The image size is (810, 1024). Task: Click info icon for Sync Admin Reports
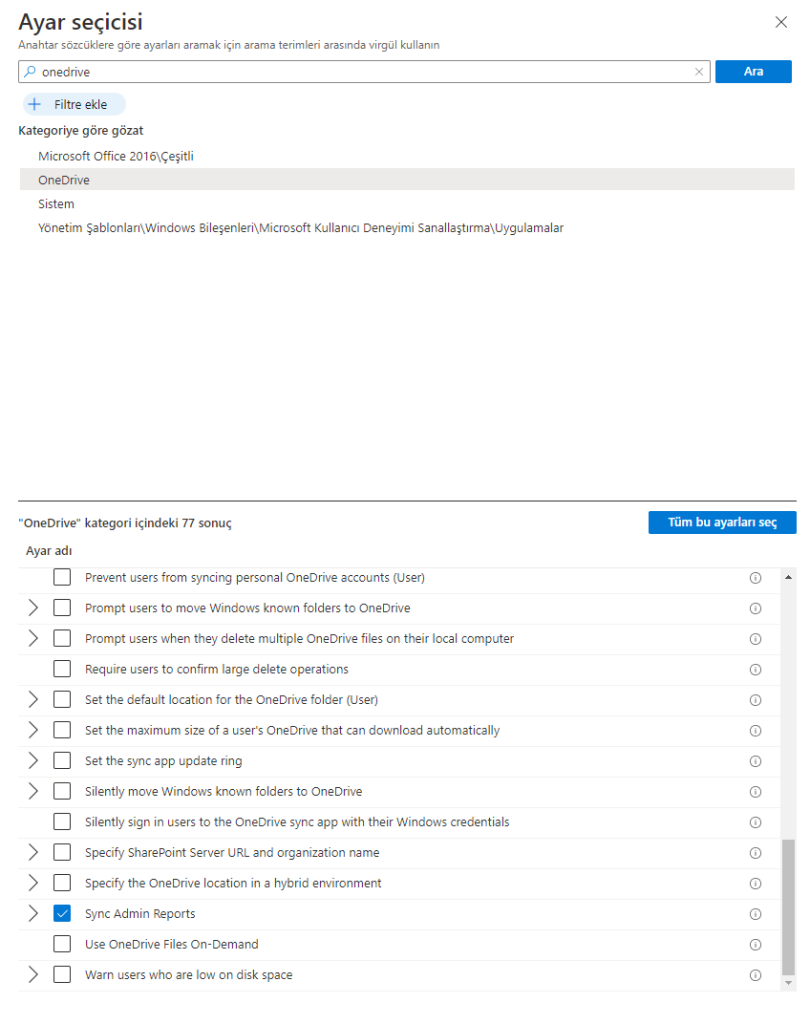(x=755, y=914)
